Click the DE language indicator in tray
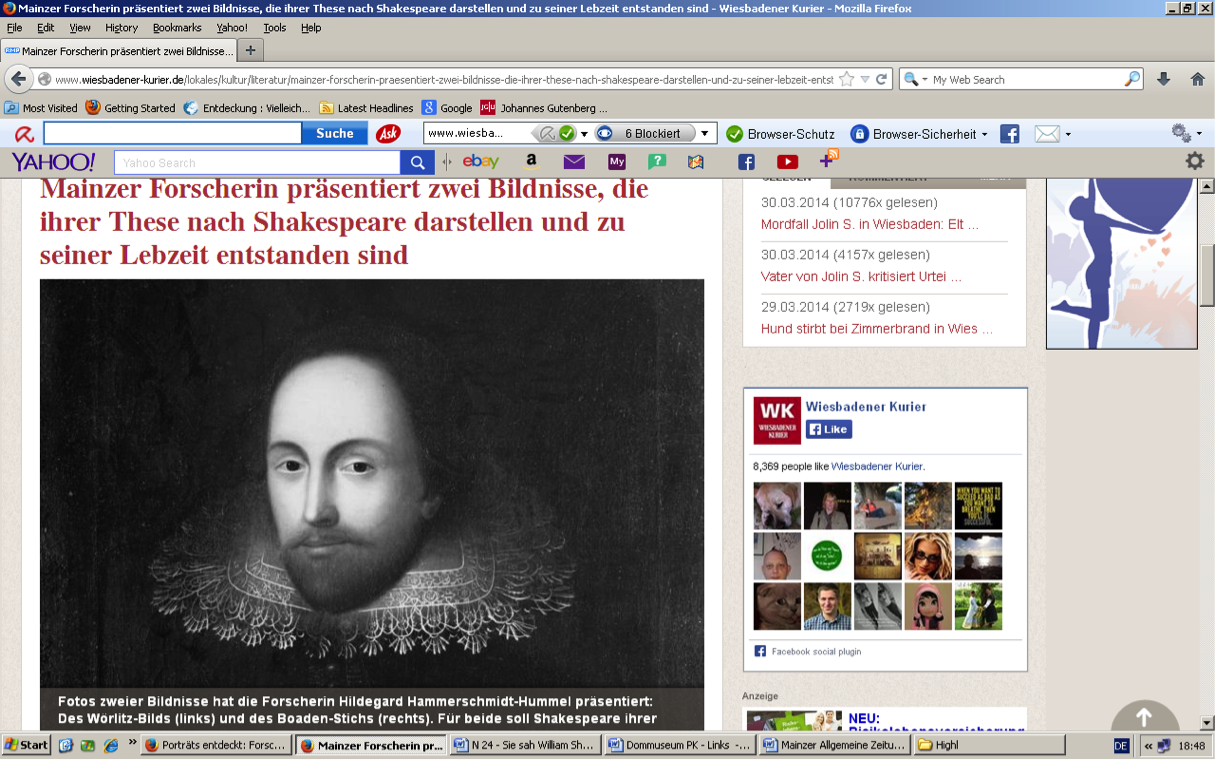The height and width of the screenshot is (760, 1215). click(1121, 746)
